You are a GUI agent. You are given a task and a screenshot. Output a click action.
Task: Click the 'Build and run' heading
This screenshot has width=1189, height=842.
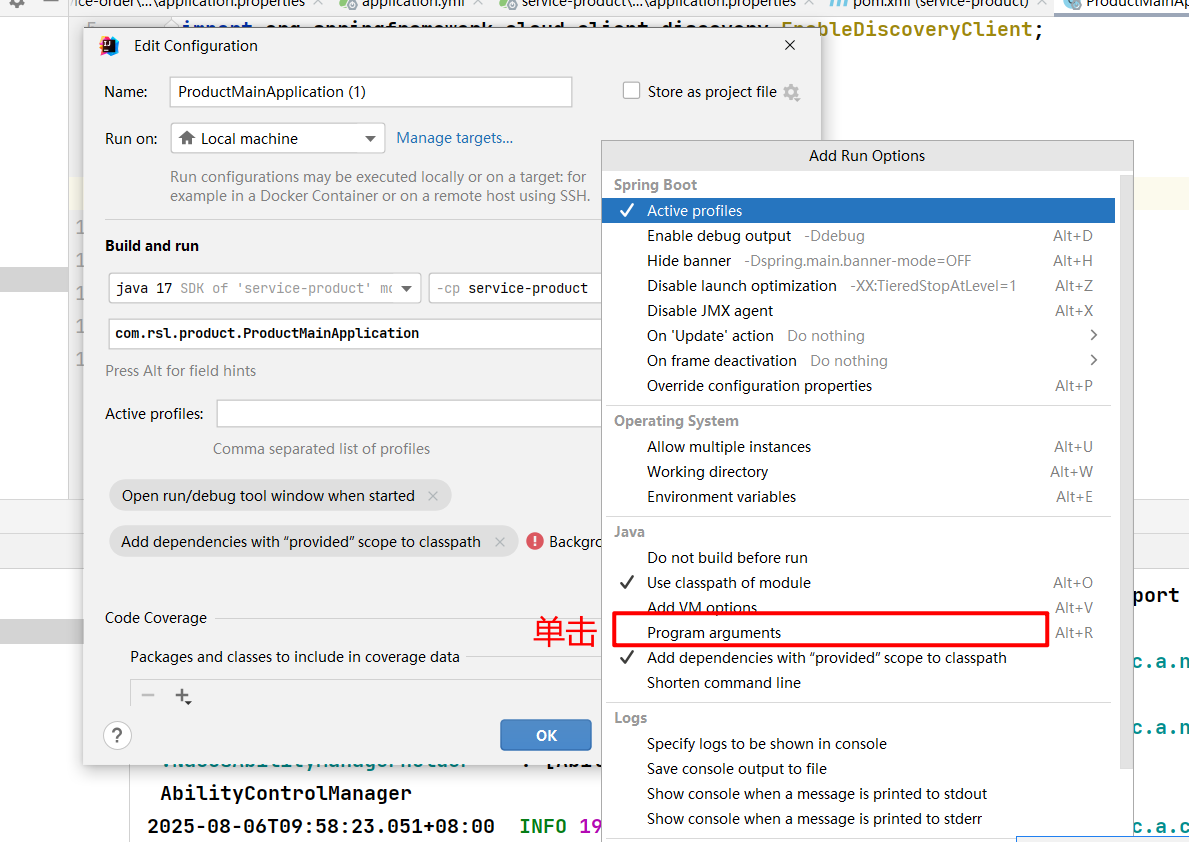coord(152,246)
